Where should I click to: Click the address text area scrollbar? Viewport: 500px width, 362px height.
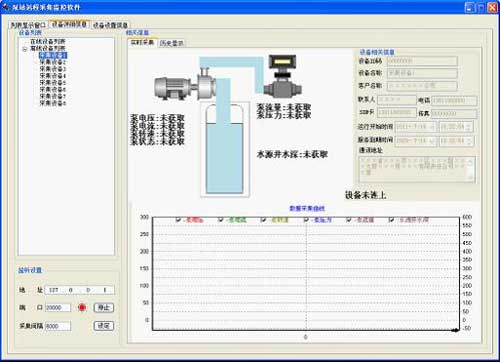(x=471, y=169)
